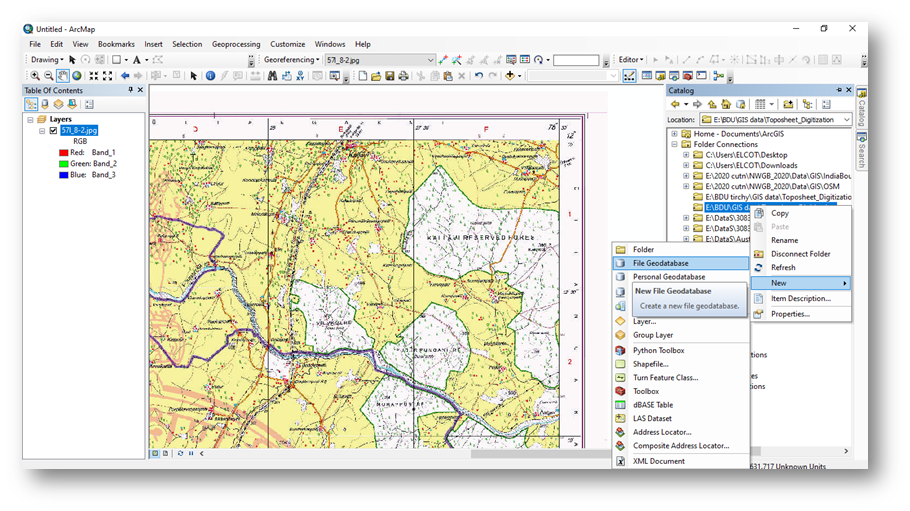Select List By Selection button
This screenshot has width=910, height=511.
72,104
